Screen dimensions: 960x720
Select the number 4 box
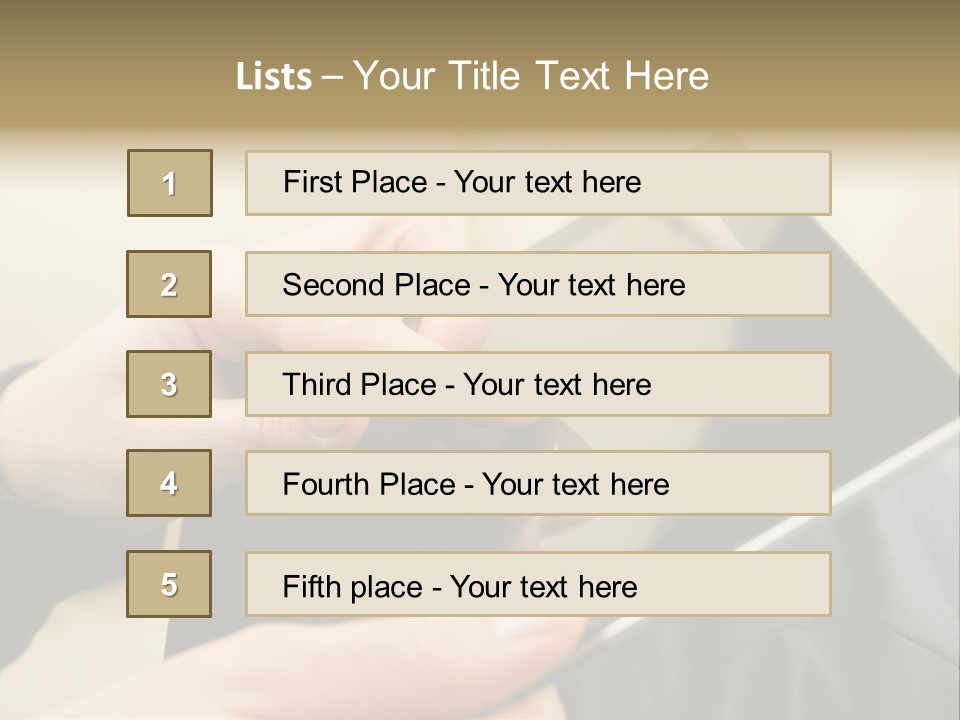pyautogui.click(x=169, y=483)
